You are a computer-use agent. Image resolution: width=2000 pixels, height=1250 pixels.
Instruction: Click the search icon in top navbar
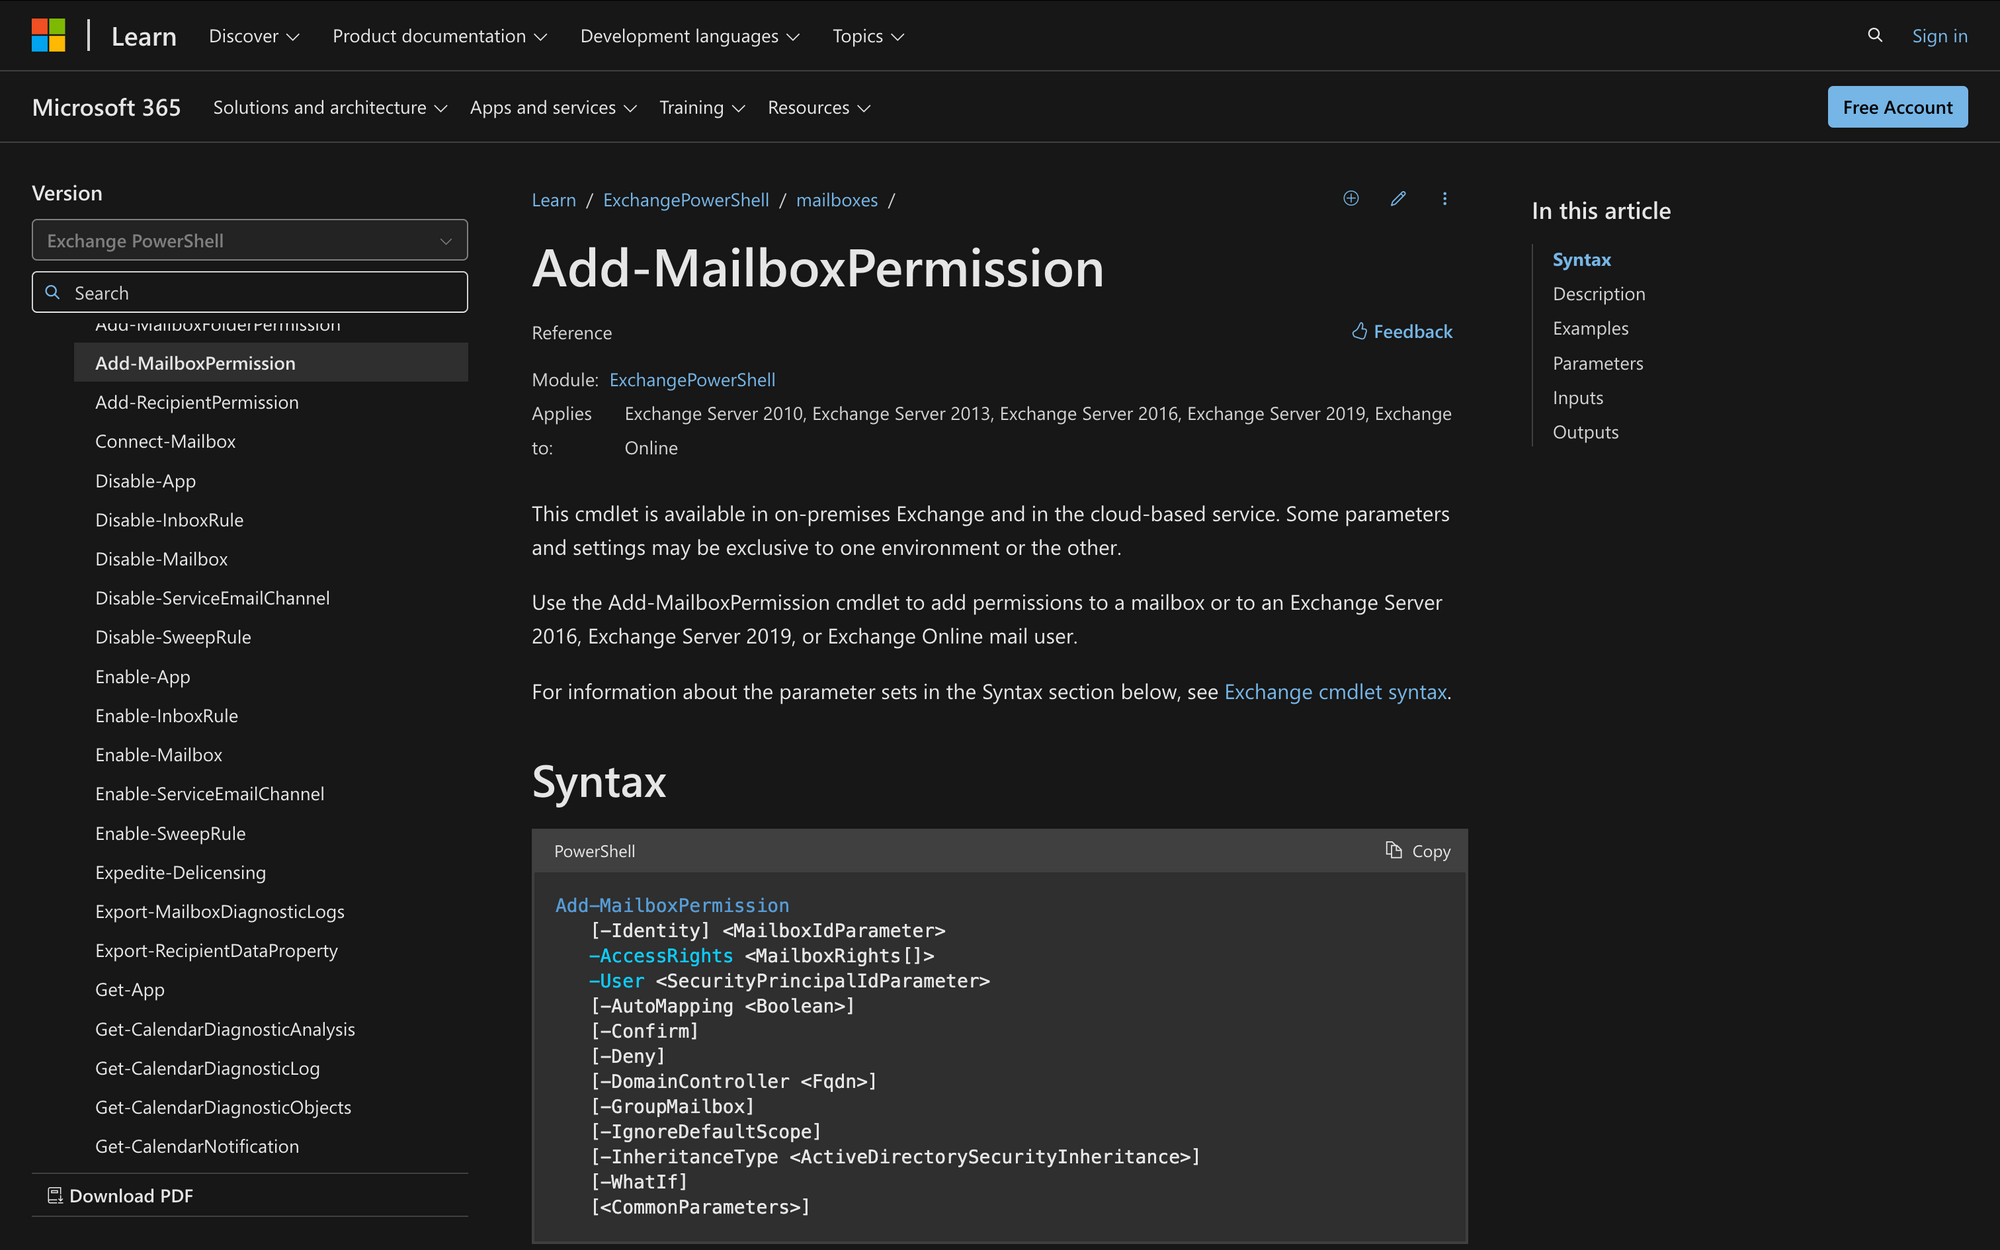pyautogui.click(x=1875, y=35)
